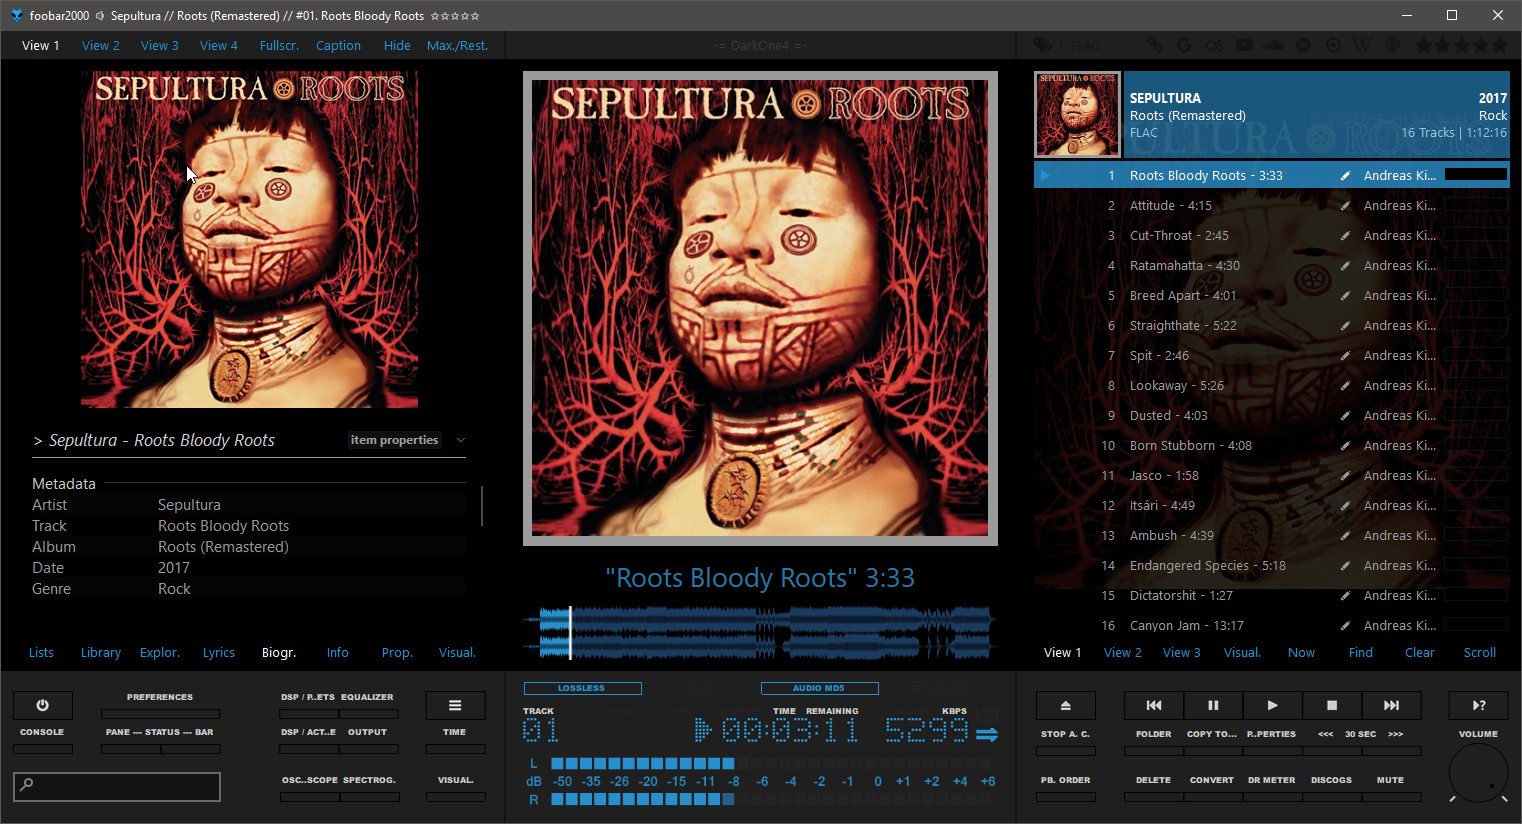Pause playback with the pause button

coord(1213,705)
